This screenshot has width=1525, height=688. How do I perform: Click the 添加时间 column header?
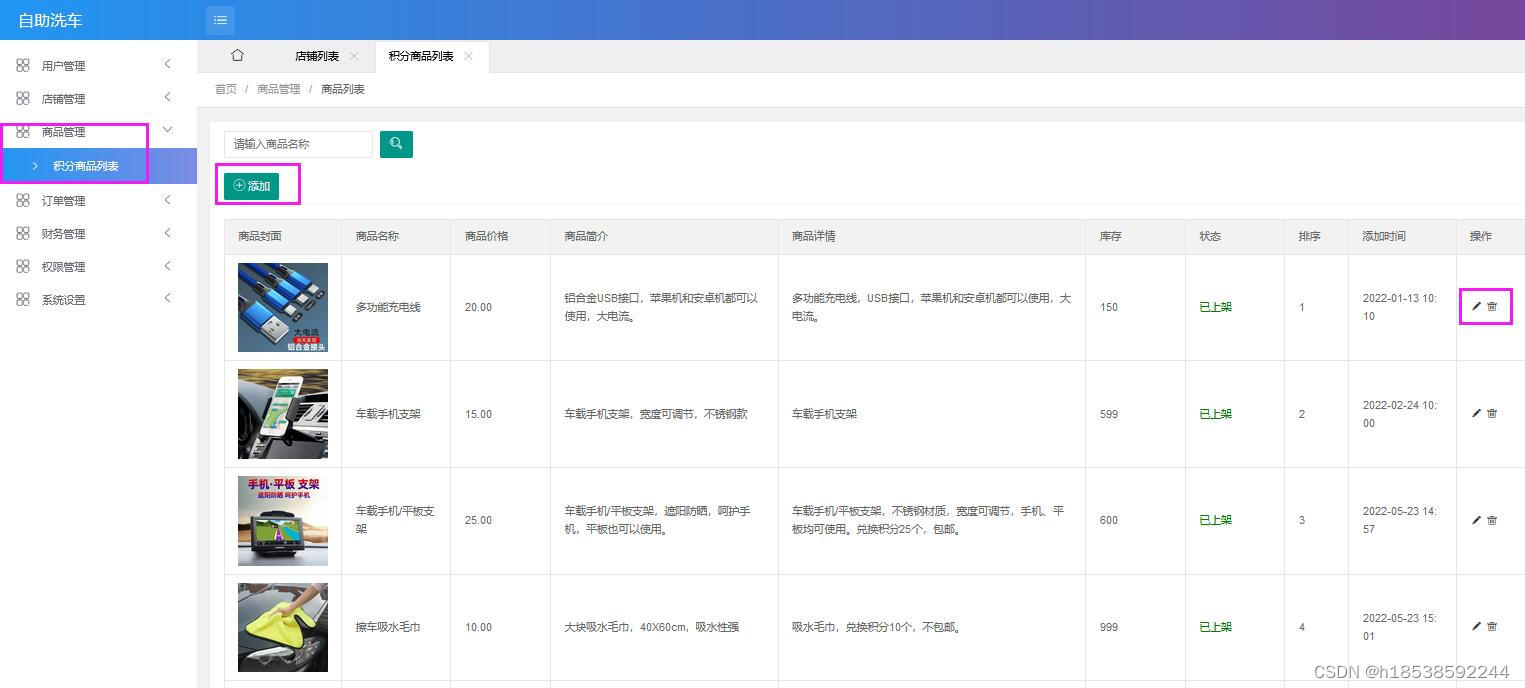[1384, 236]
